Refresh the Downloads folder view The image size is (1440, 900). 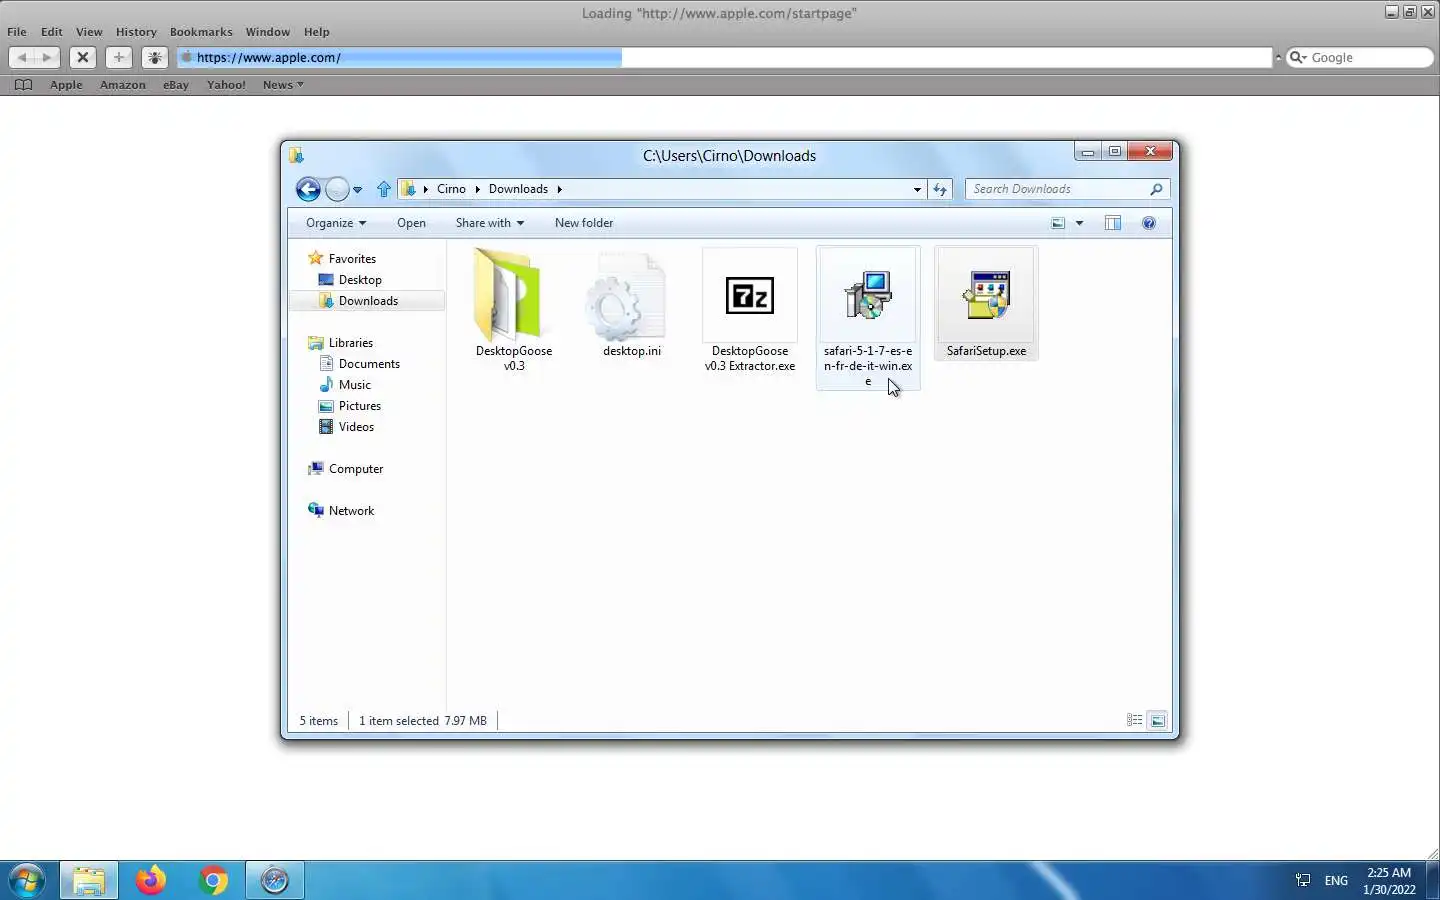coord(940,189)
